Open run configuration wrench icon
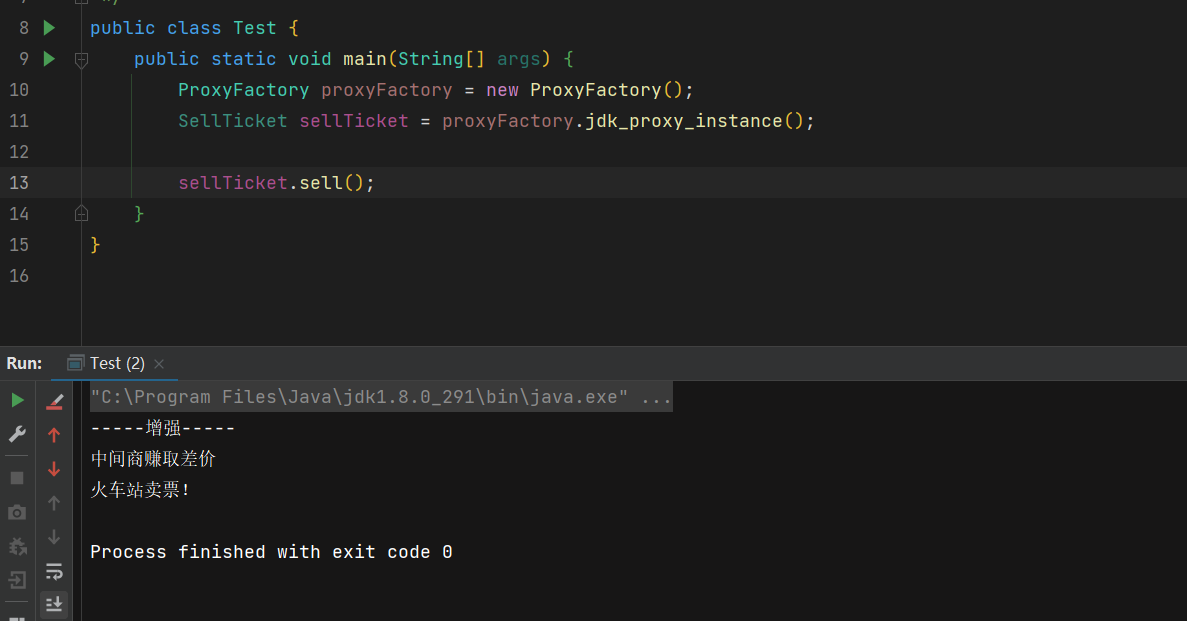The height and width of the screenshot is (621, 1187). (17, 434)
